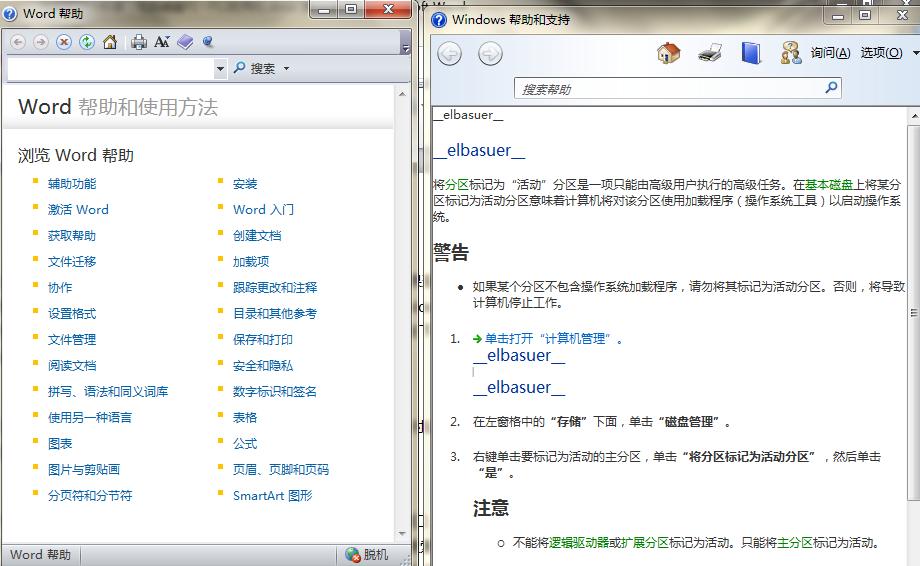Open the 创建文档 topic
The width and height of the screenshot is (920, 566).
(257, 236)
